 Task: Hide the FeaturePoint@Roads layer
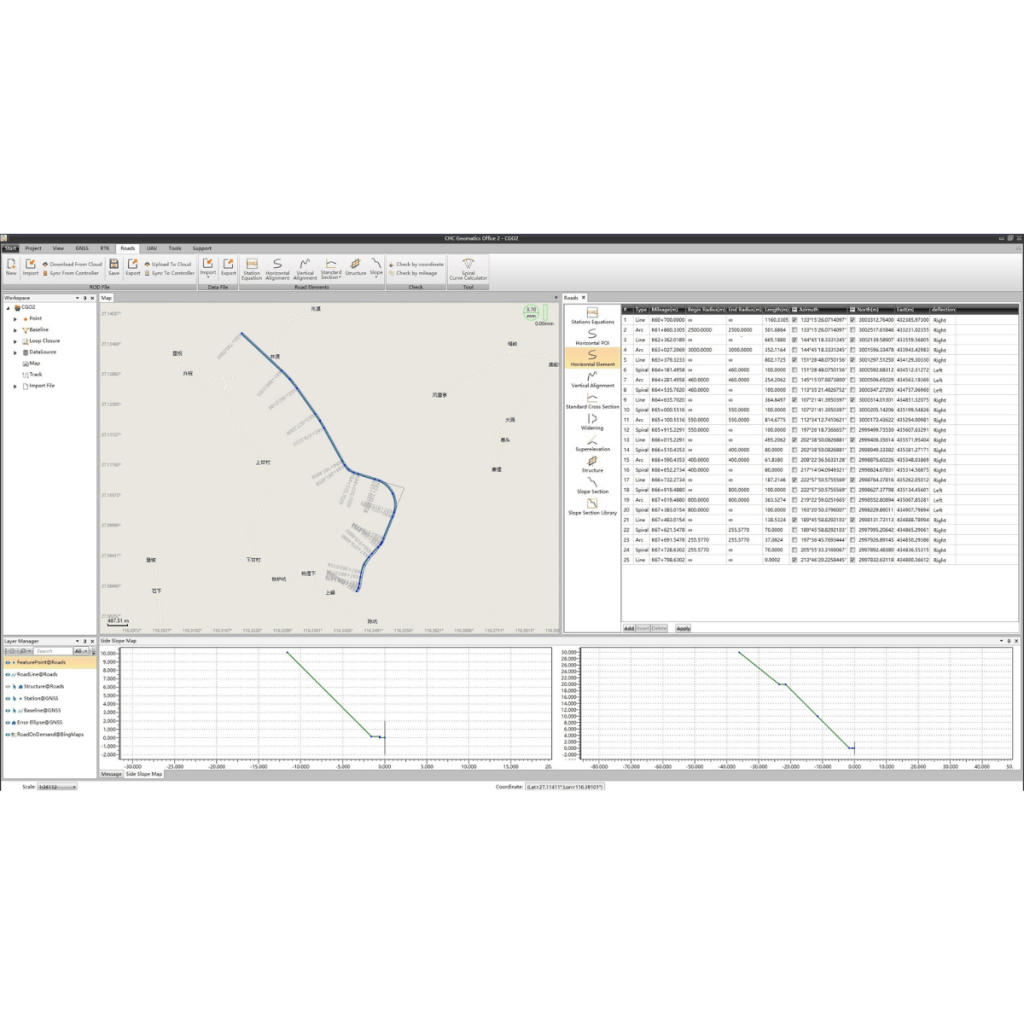(x=8, y=662)
